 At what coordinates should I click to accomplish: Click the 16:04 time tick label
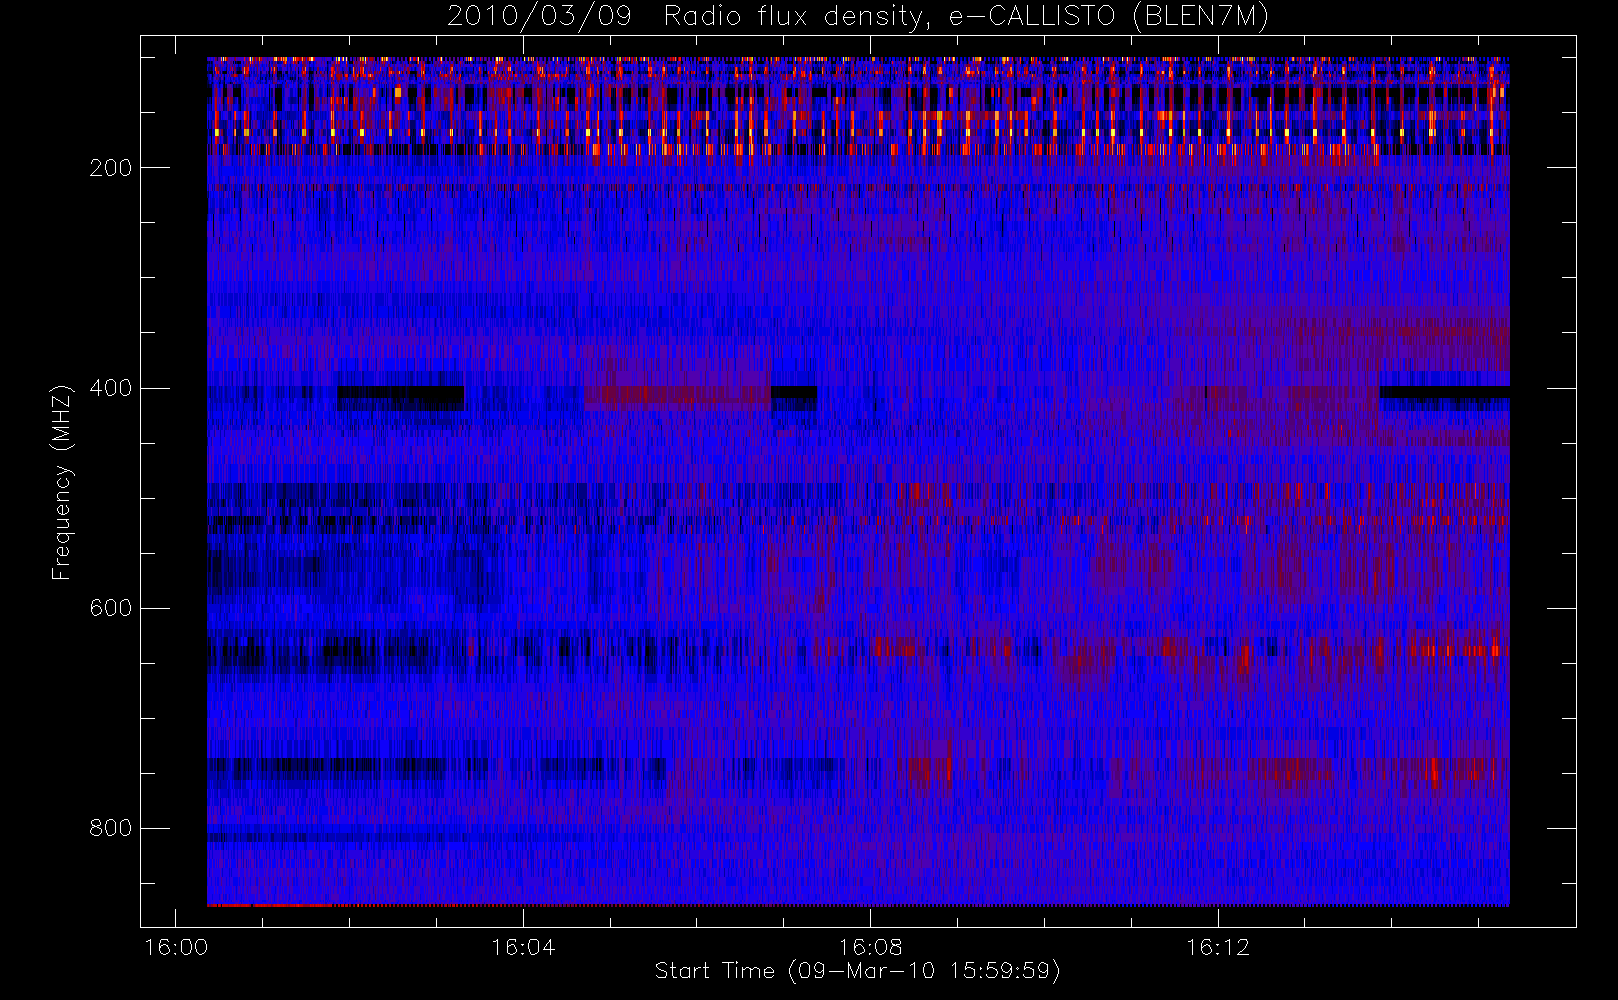(523, 946)
